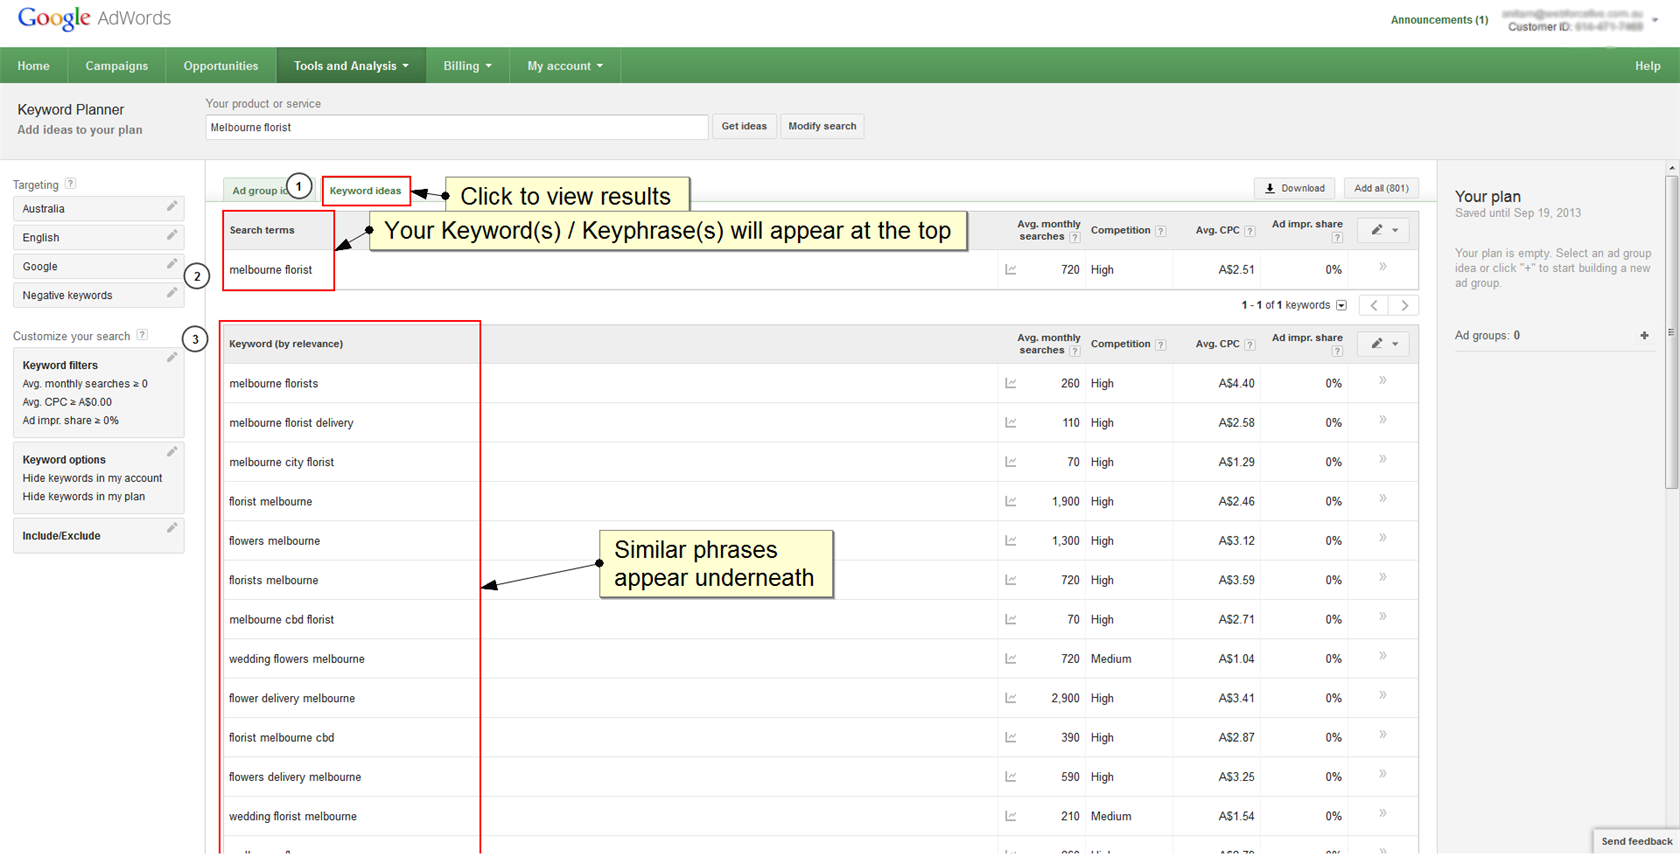Click help icon beside Competition column header

[x=1160, y=231]
